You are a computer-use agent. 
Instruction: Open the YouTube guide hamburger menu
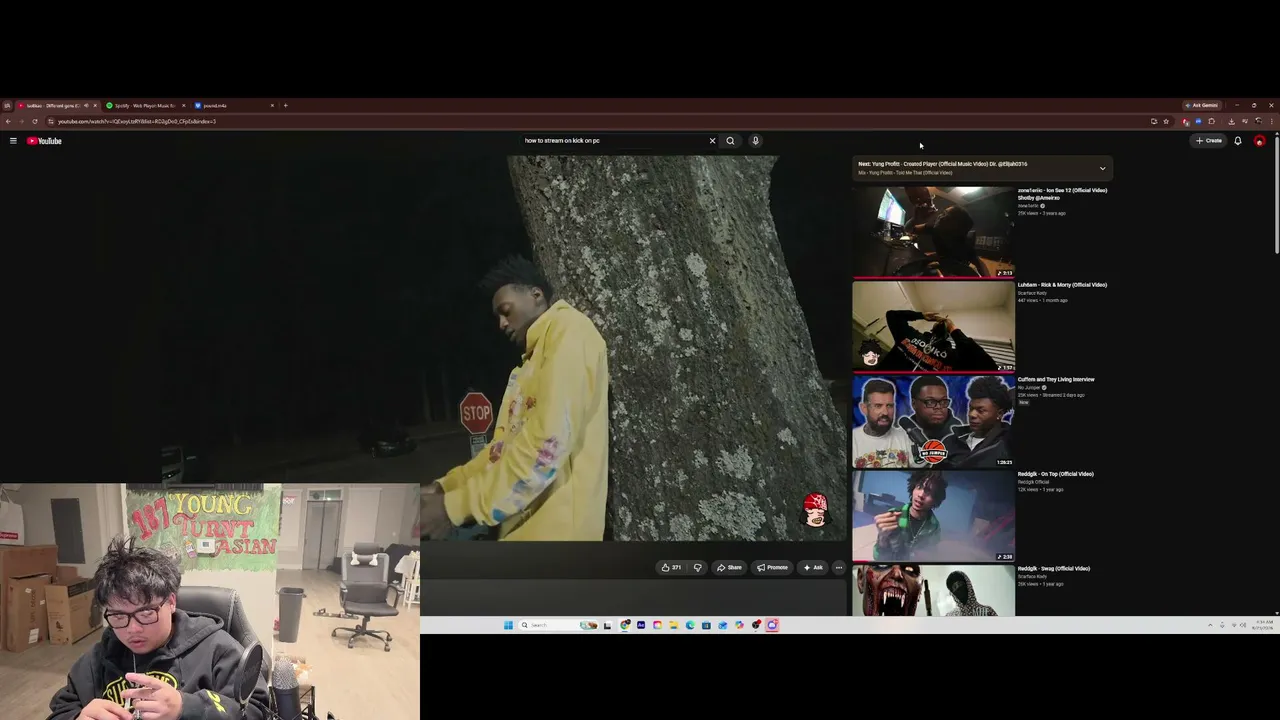pos(13,141)
